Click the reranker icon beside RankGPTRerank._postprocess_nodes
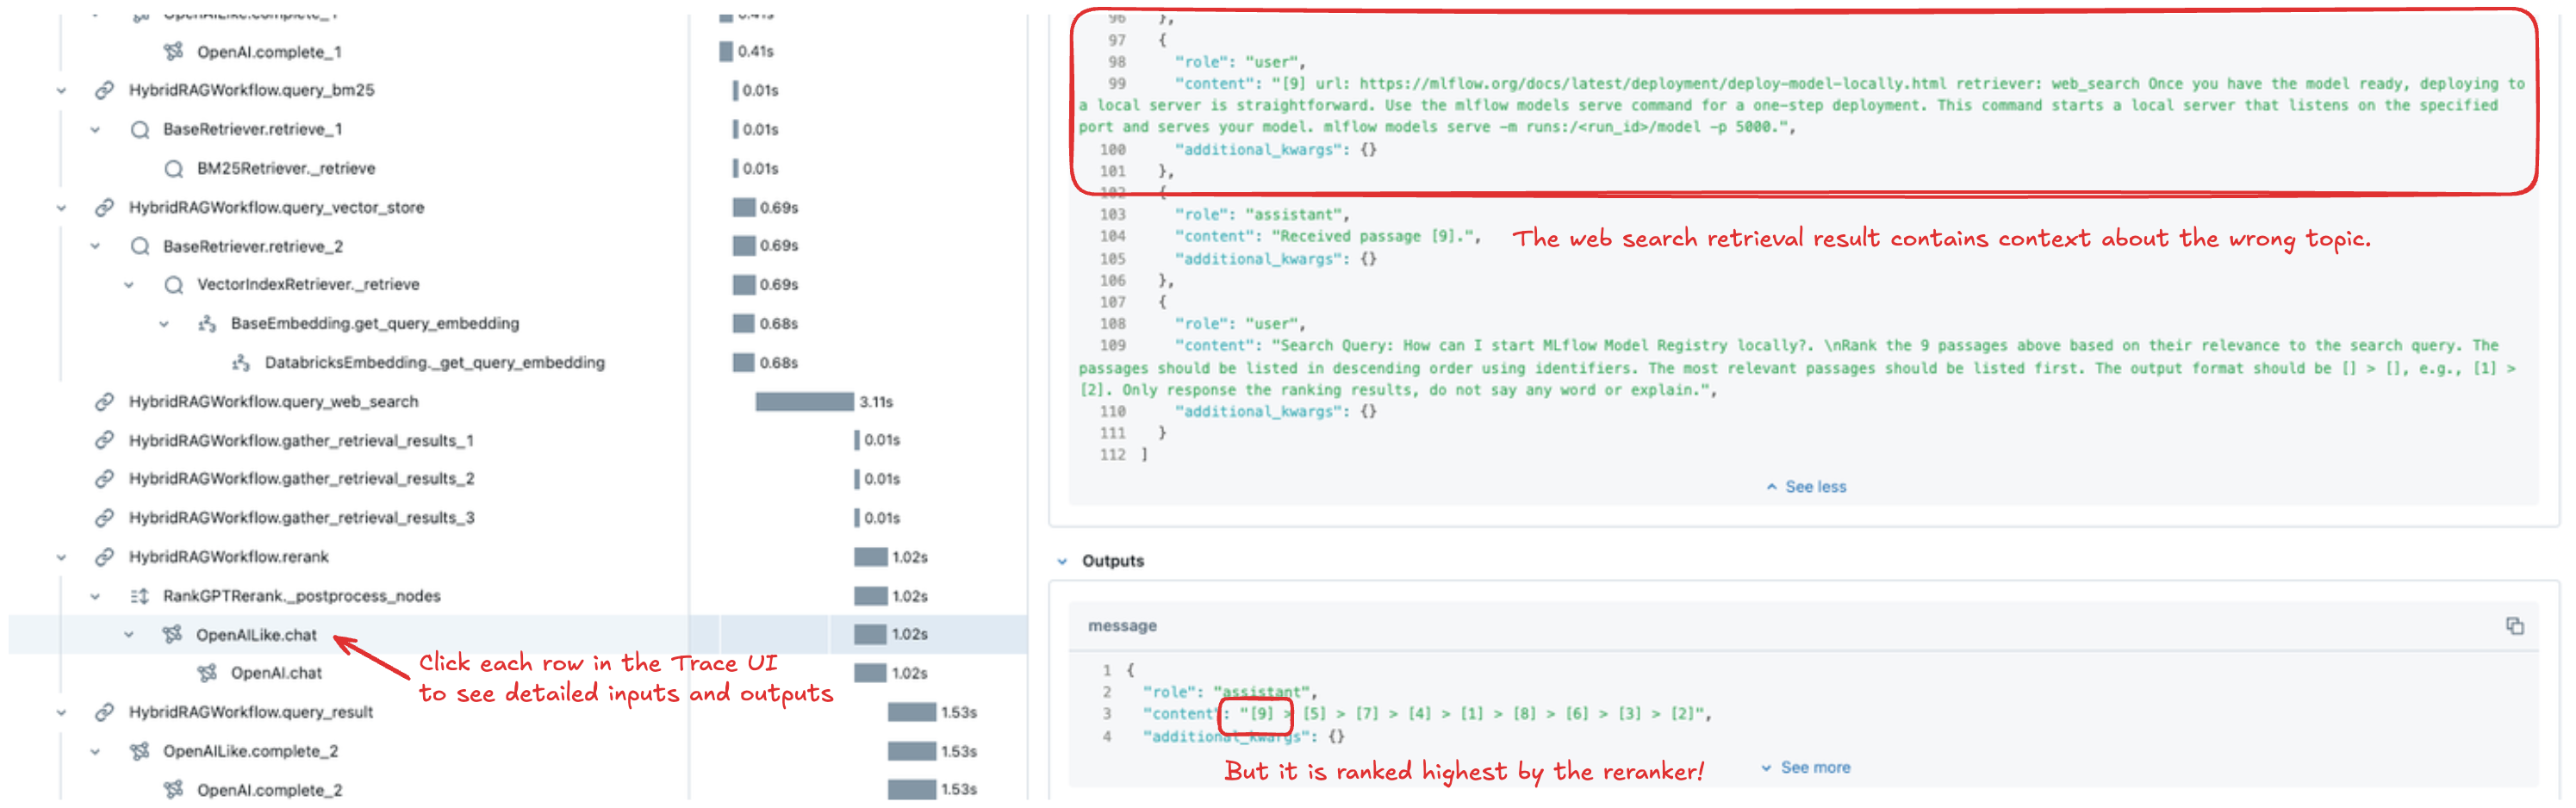The height and width of the screenshot is (808, 2576). [x=139, y=597]
